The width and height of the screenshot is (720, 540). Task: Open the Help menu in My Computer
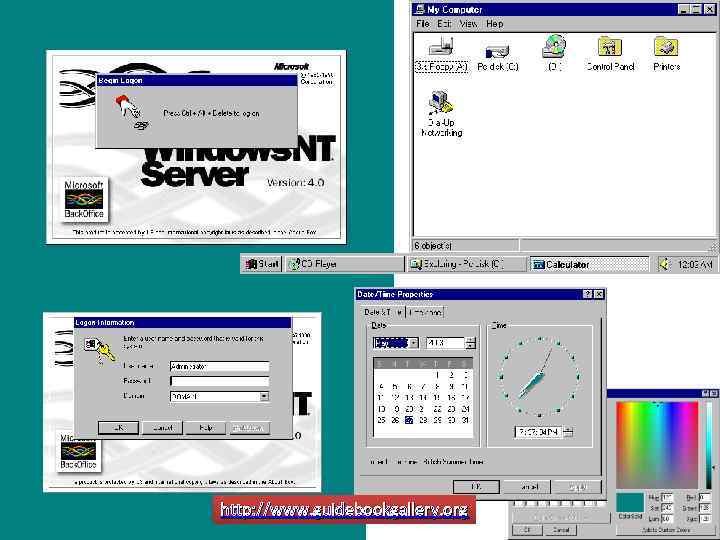point(495,23)
